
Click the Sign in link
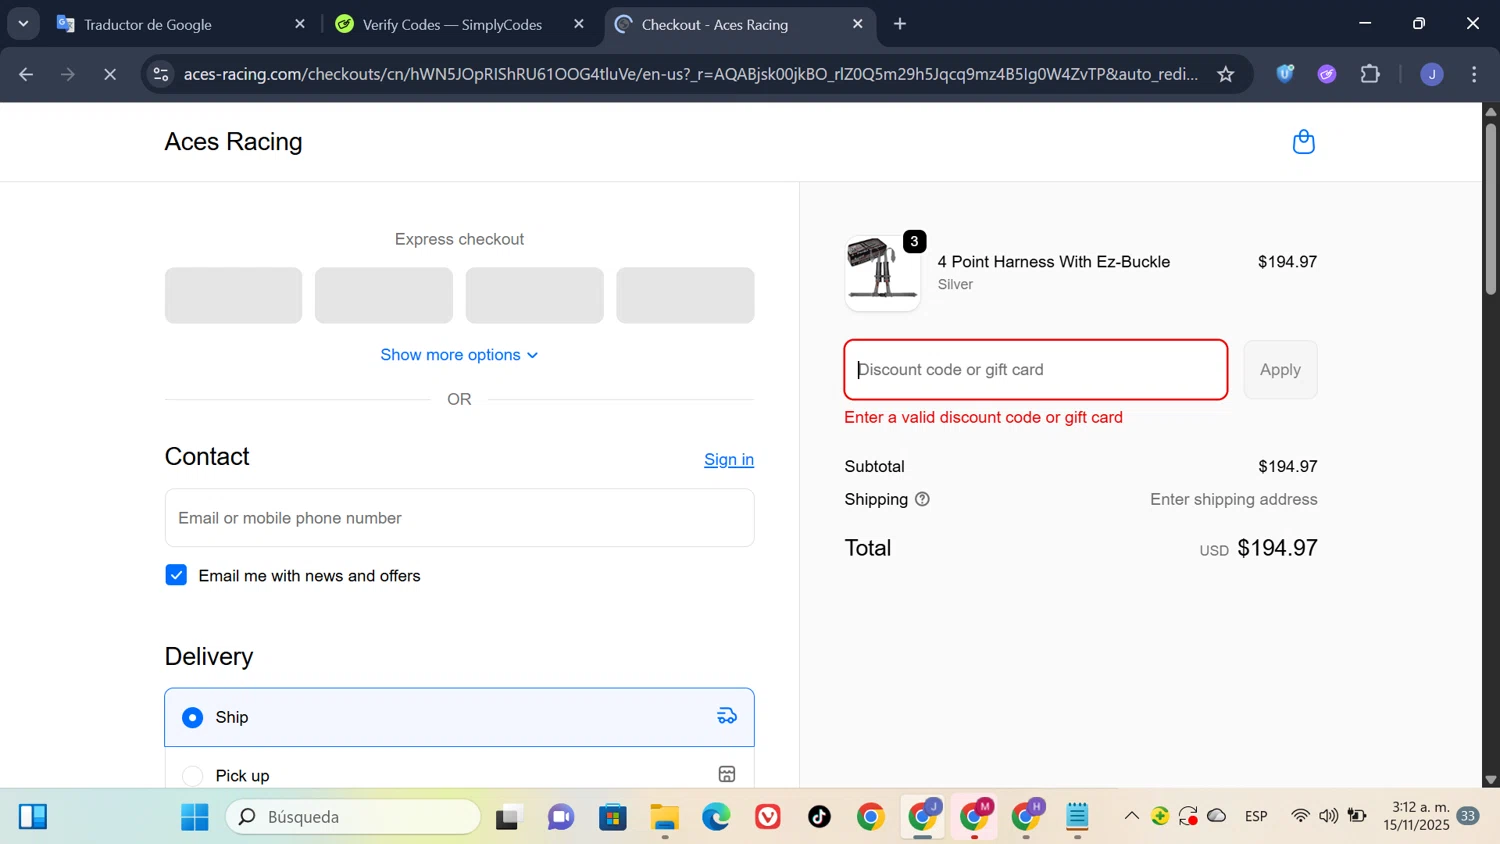point(729,459)
